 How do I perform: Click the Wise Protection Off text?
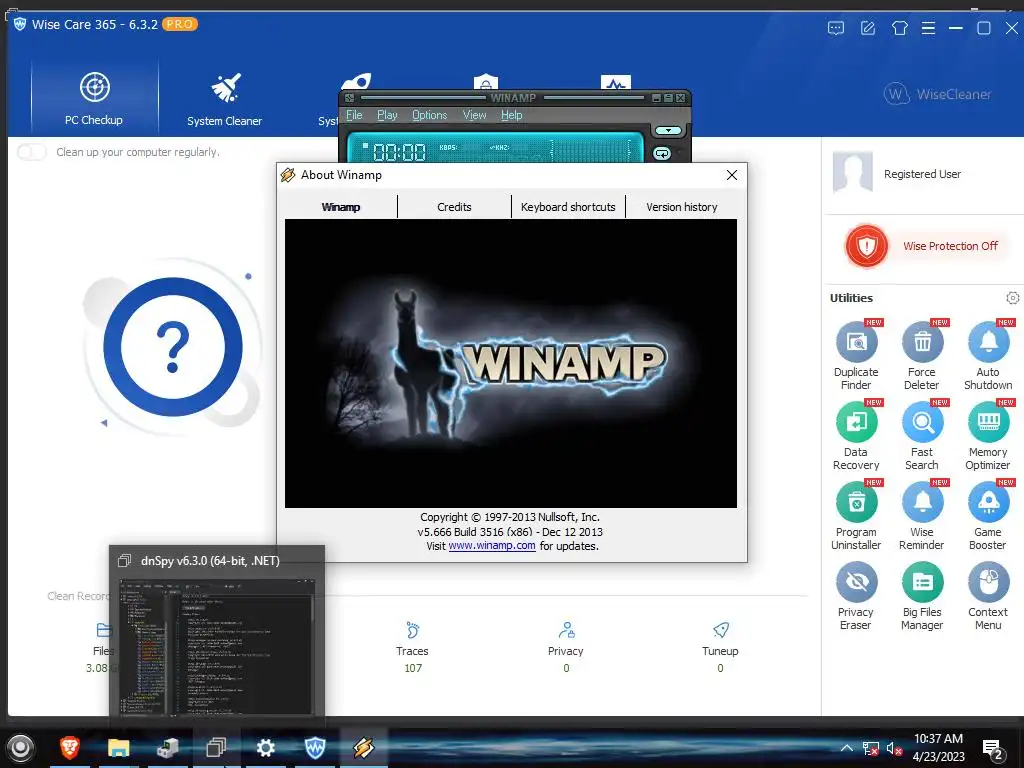point(950,246)
